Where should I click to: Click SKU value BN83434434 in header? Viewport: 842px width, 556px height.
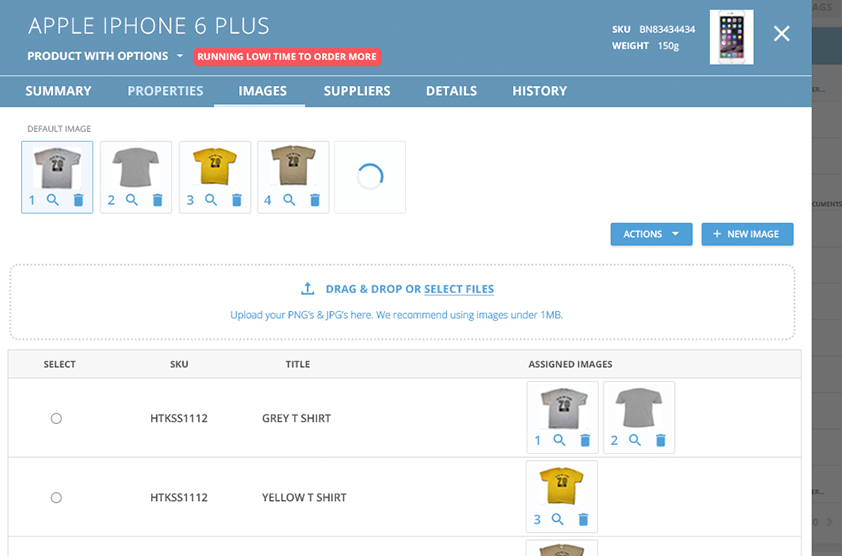coord(667,29)
